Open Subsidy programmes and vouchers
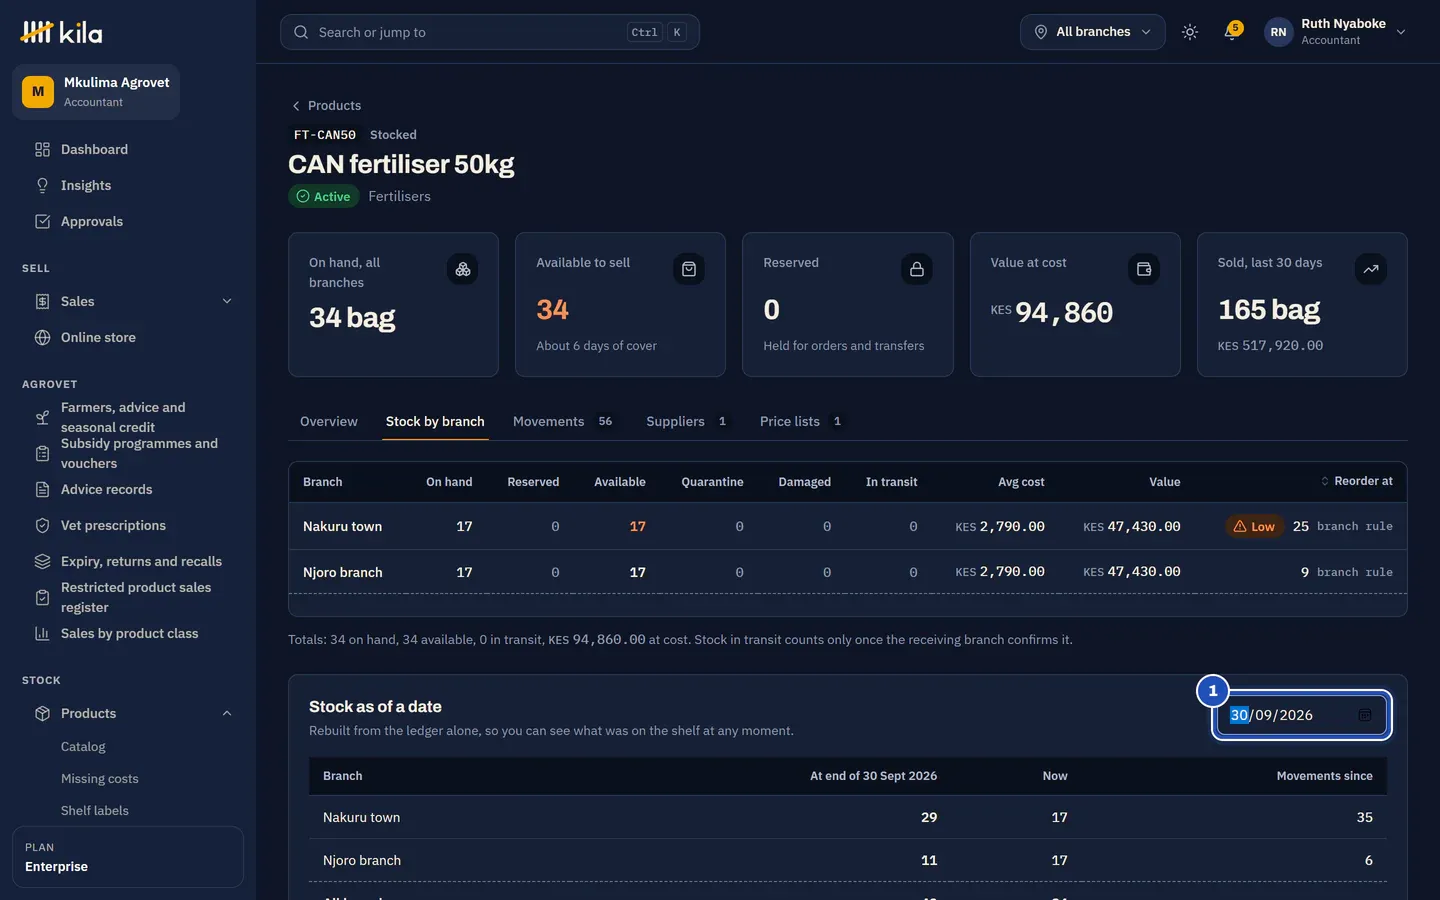The image size is (1440, 900). pos(128,454)
